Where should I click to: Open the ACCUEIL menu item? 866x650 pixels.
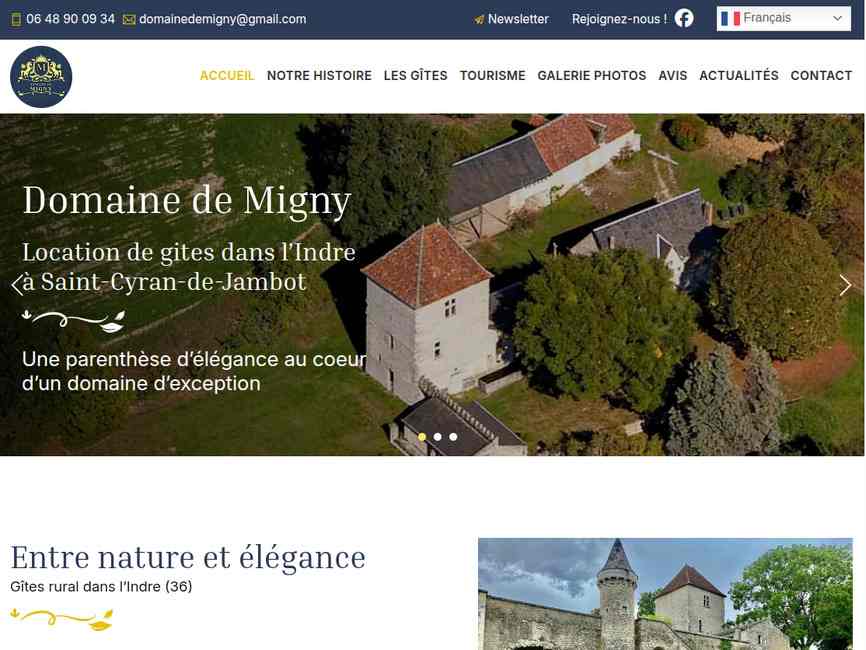click(227, 76)
